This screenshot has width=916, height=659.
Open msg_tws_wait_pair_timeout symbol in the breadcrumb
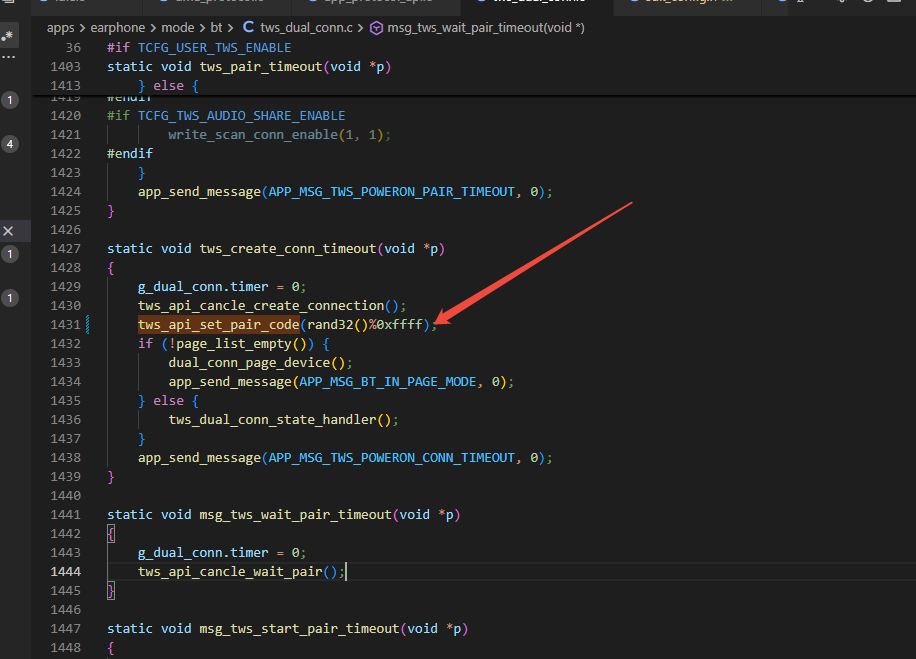tap(486, 27)
